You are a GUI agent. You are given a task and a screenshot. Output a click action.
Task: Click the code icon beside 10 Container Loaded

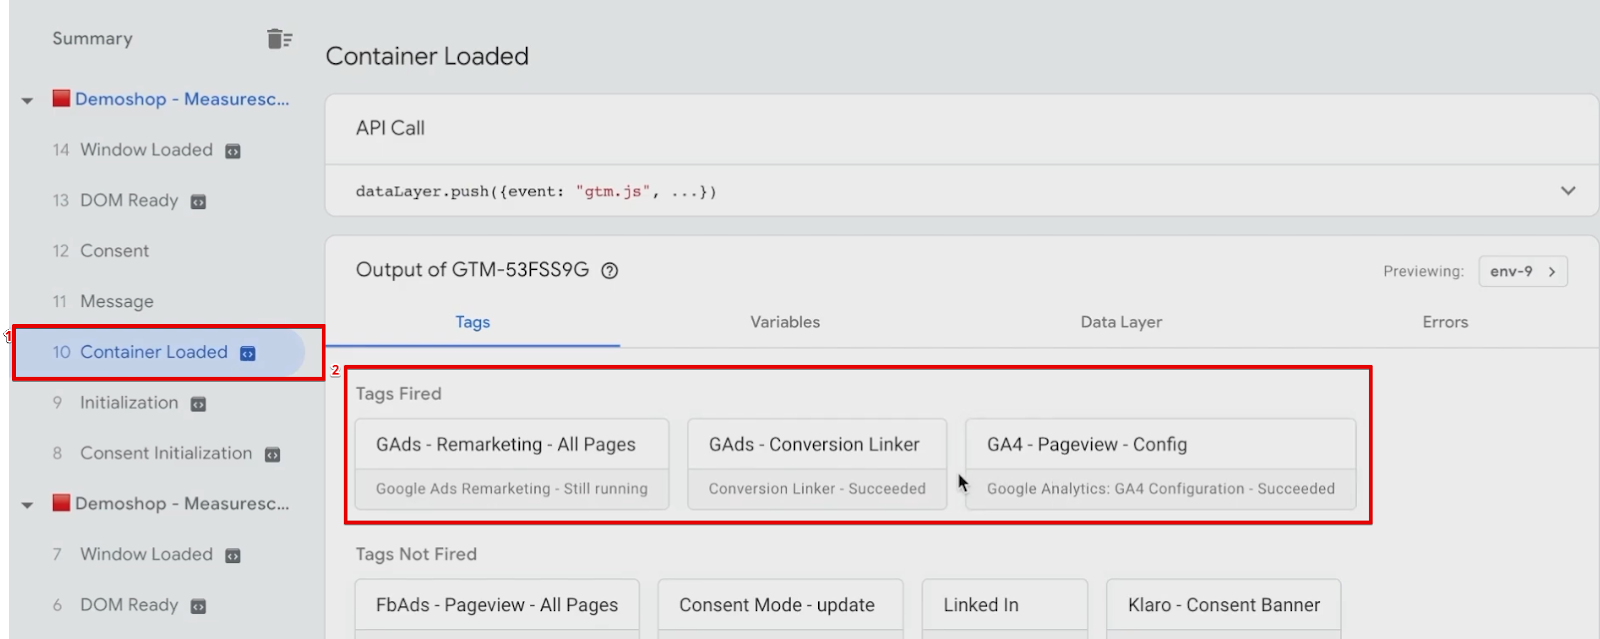coord(248,353)
